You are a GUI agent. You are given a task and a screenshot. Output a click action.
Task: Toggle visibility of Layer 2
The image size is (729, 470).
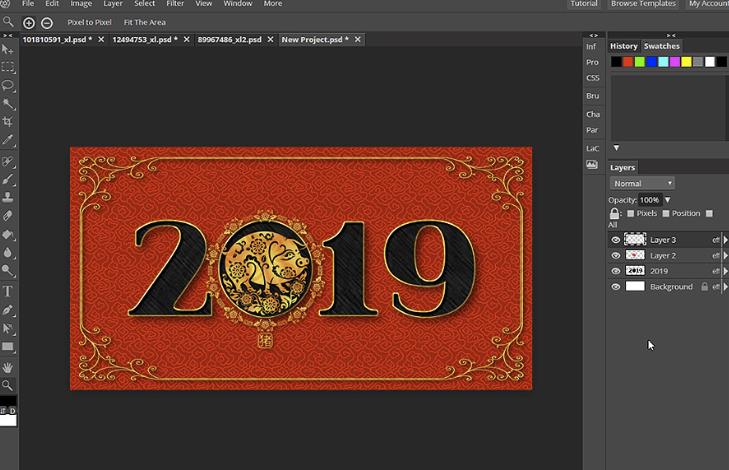pos(616,255)
